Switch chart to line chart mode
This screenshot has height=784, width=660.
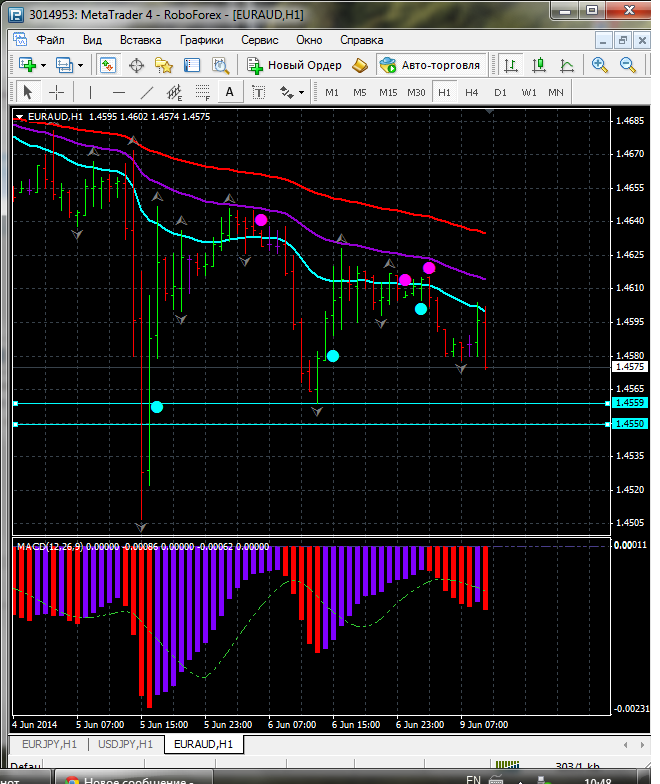click(566, 66)
